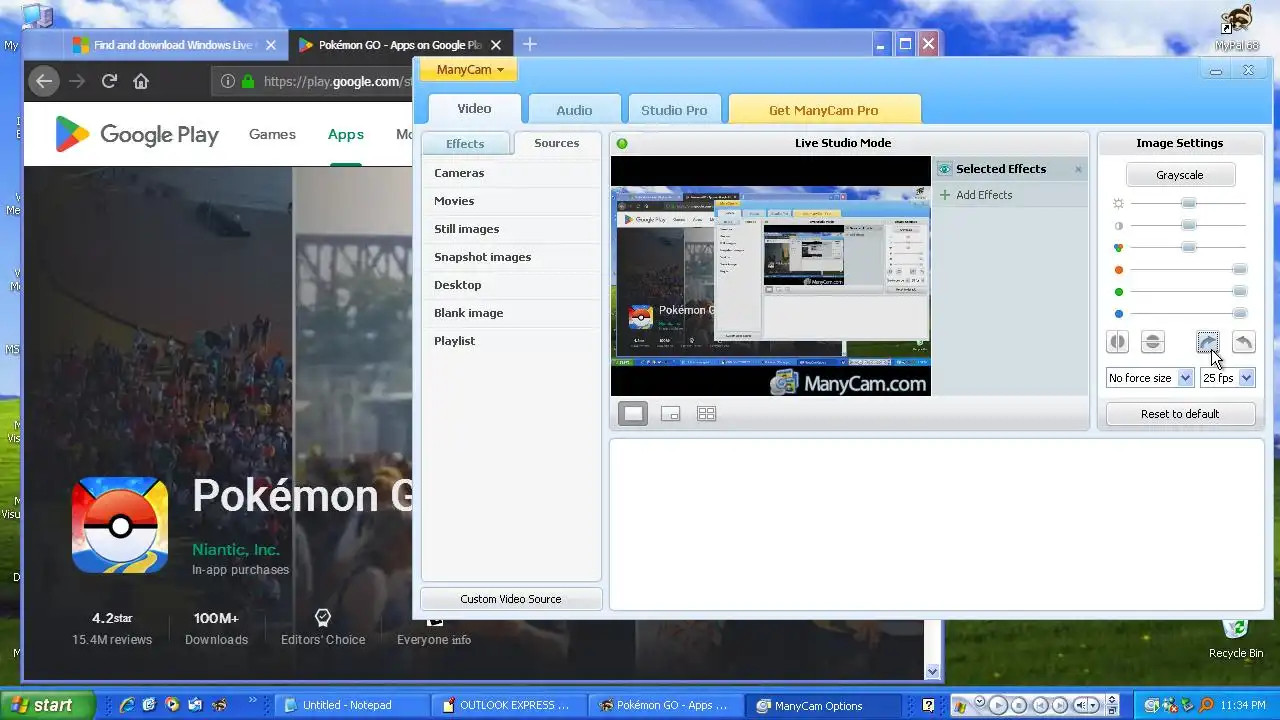Select picture-in-picture layout button
The width and height of the screenshot is (1280, 720).
(x=670, y=414)
